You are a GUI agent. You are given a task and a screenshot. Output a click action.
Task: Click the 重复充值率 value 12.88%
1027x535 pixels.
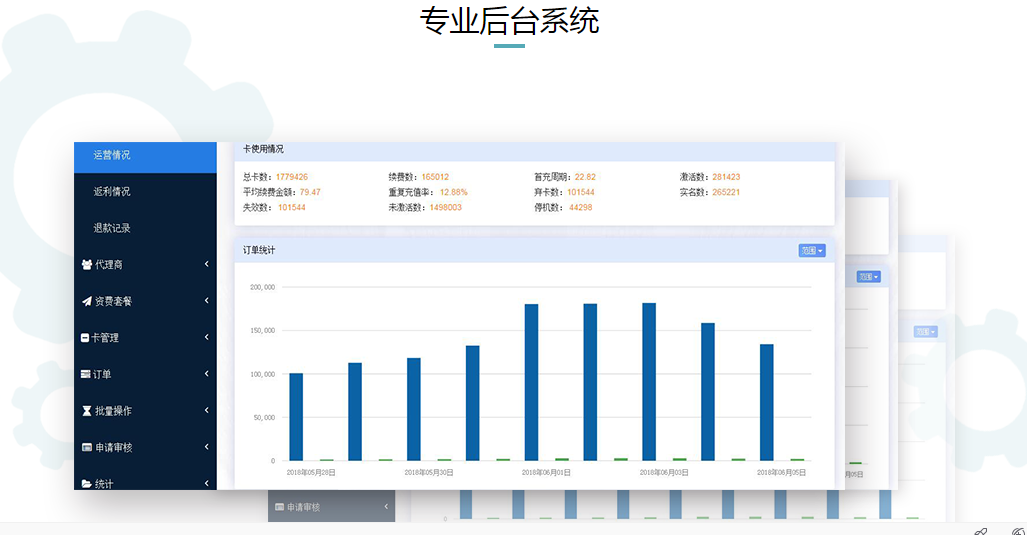[453, 192]
